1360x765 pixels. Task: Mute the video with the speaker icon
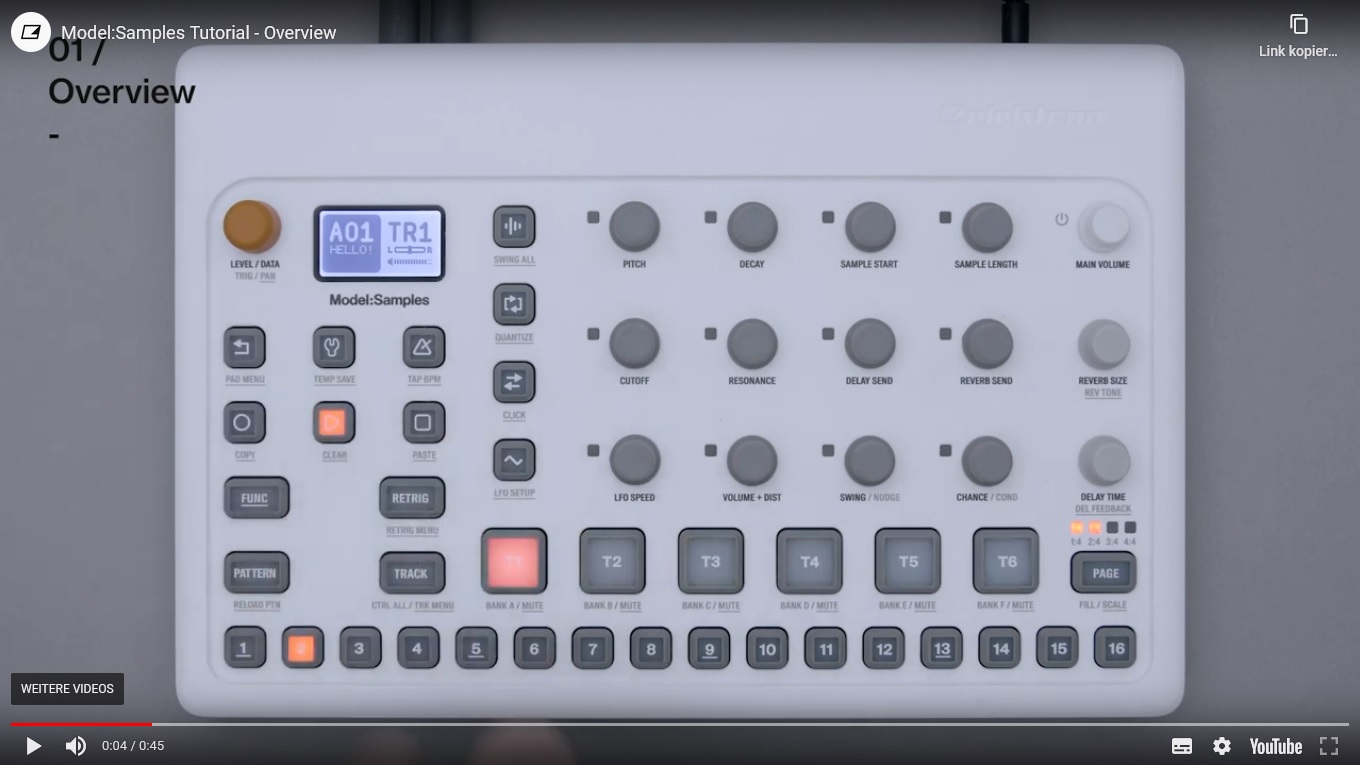coord(76,746)
